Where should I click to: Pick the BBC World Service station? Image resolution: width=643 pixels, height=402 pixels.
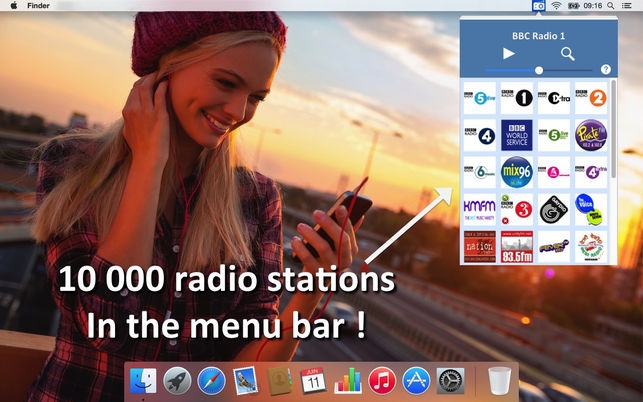pyautogui.click(x=517, y=135)
